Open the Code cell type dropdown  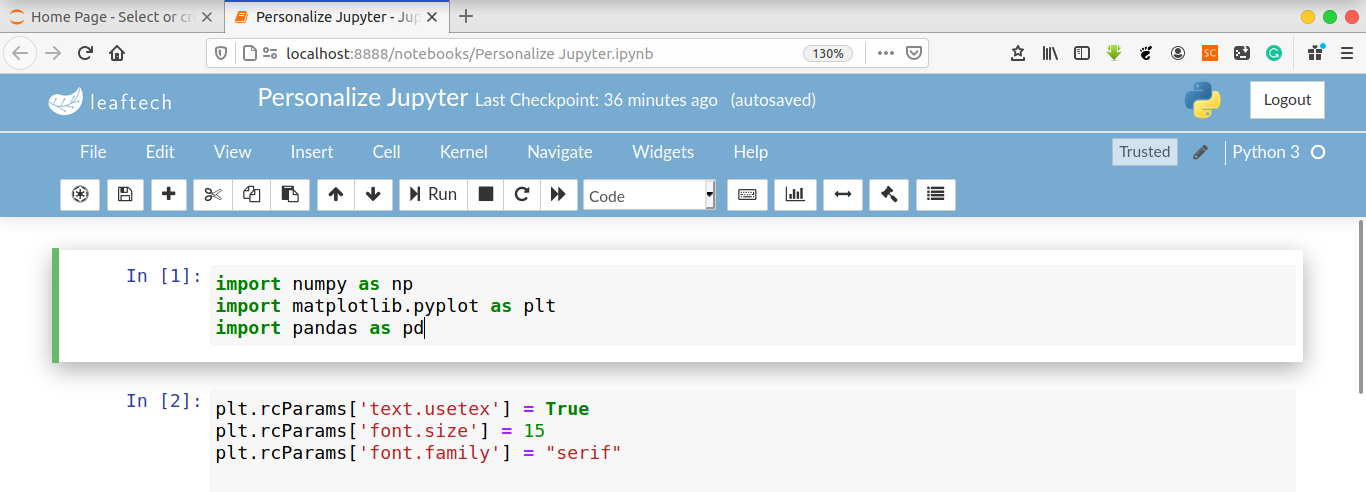650,196
